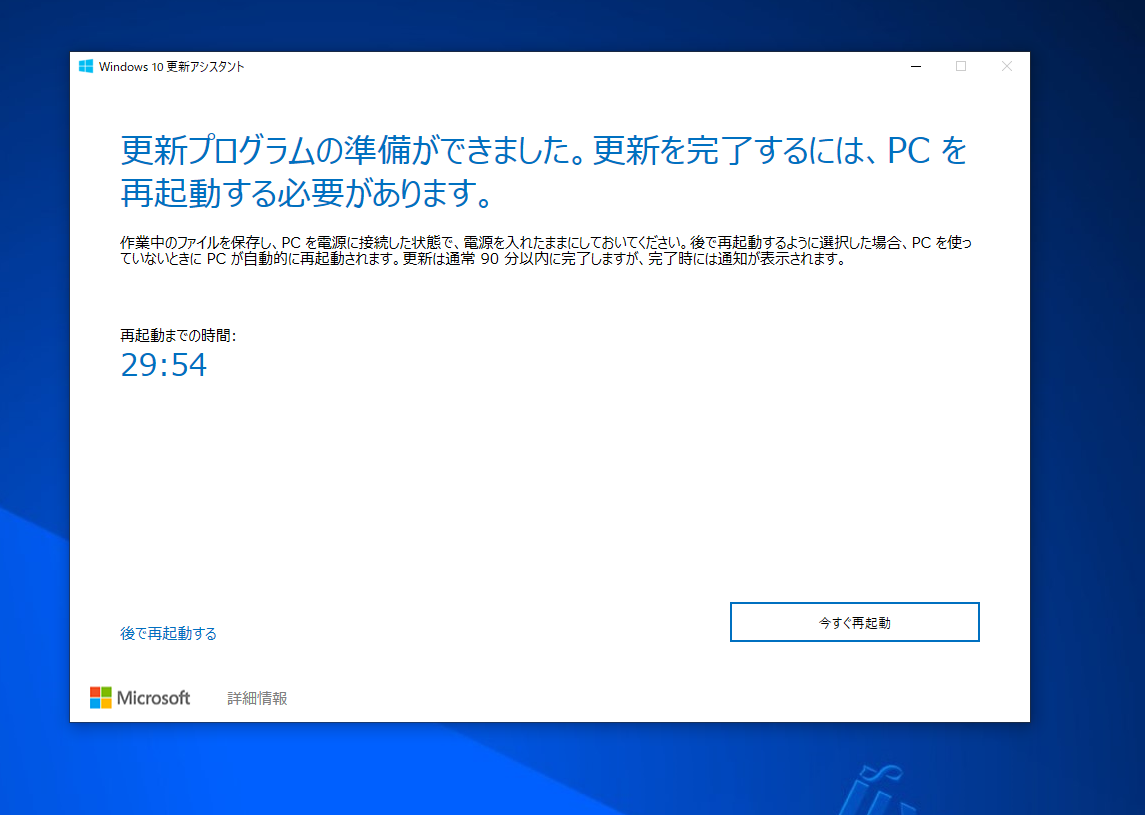1145x815 pixels.
Task: Click the four-color Microsoft logo
Action: pyautogui.click(x=100, y=698)
